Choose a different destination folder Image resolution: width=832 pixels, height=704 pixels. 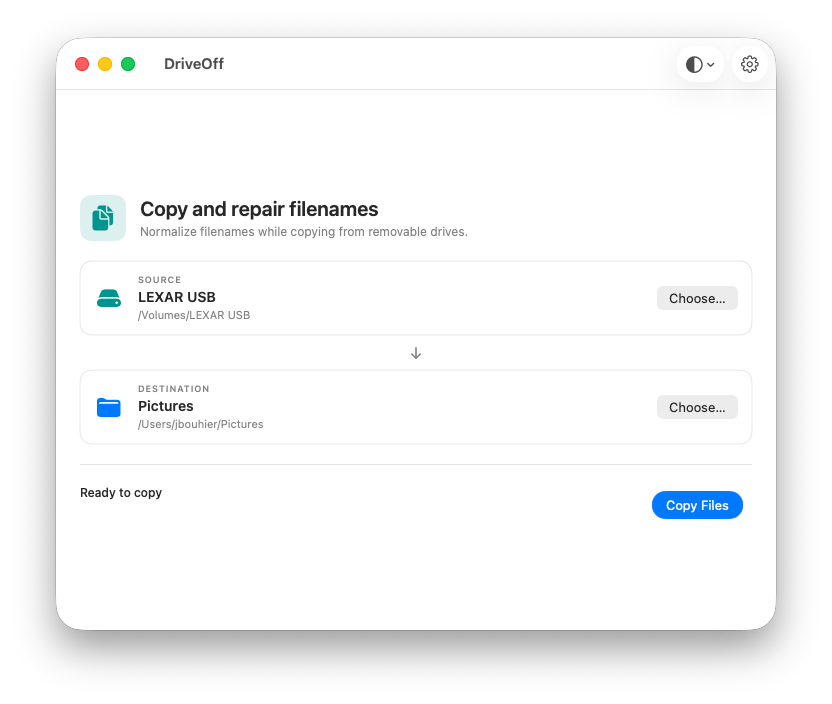click(x=697, y=407)
